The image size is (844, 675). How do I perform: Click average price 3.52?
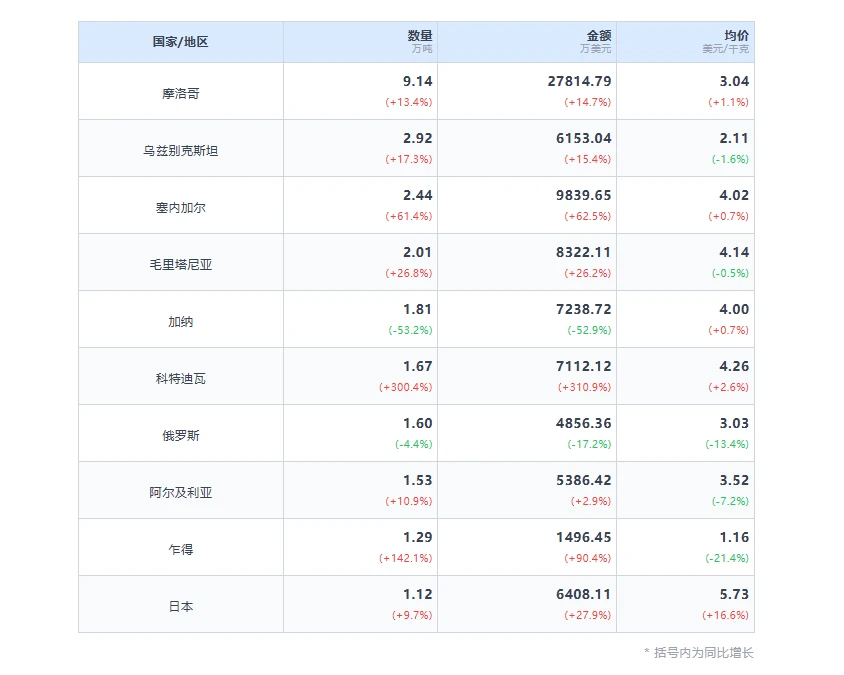[x=734, y=481]
